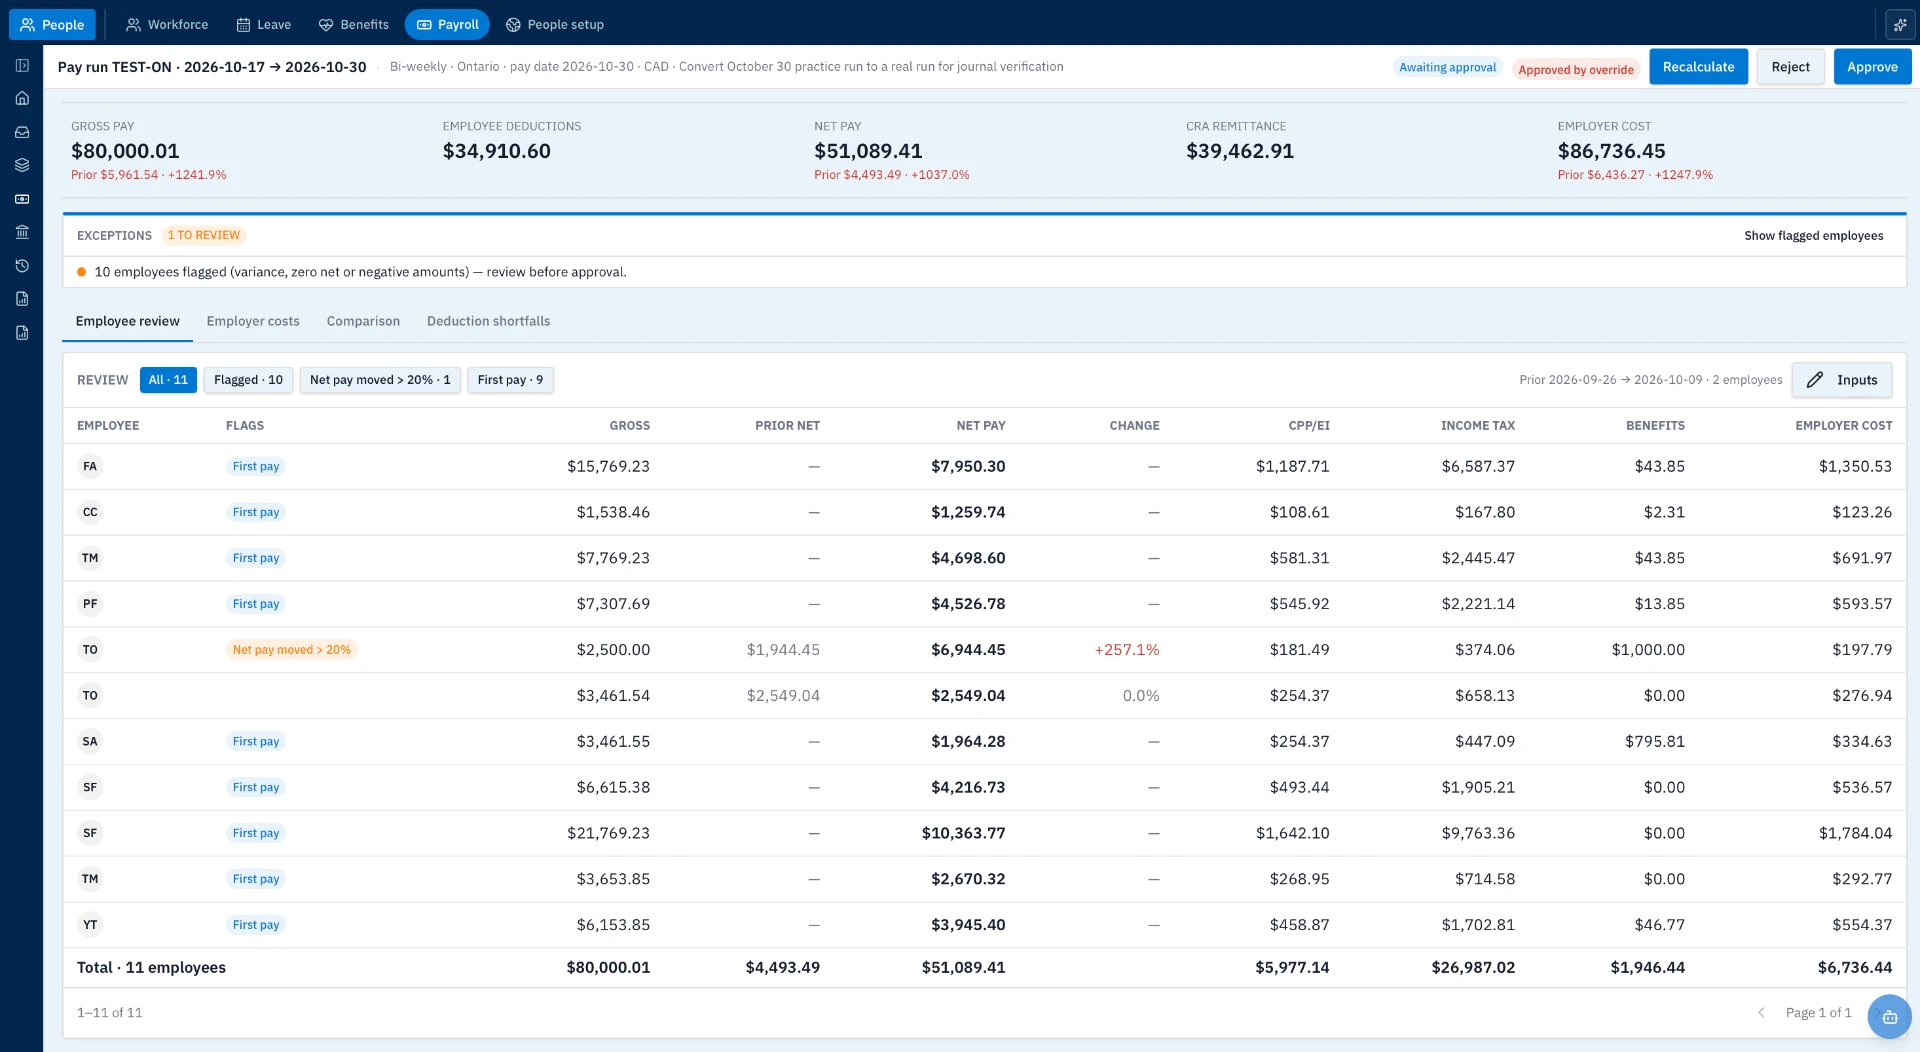Select employee FA avatar
1920x1052 pixels.
point(90,466)
